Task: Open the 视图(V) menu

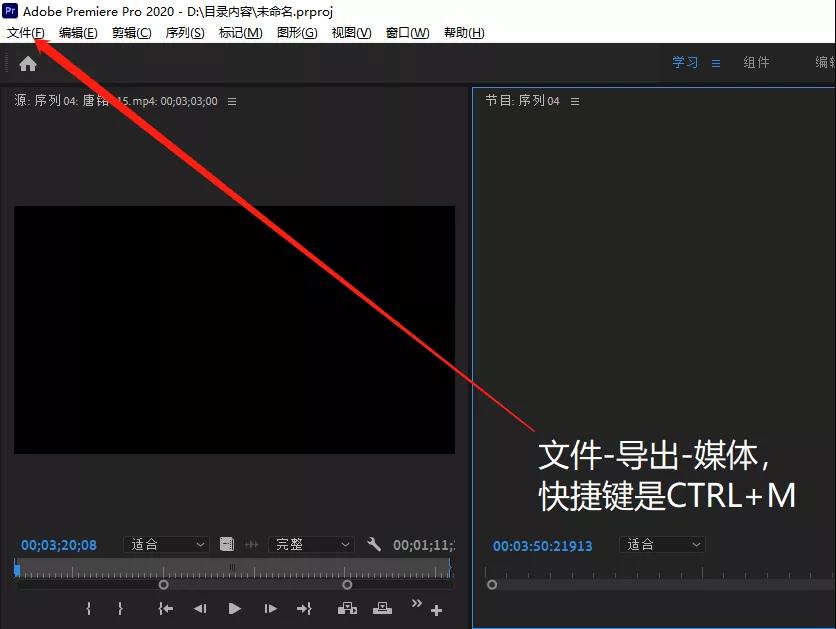Action: (351, 33)
